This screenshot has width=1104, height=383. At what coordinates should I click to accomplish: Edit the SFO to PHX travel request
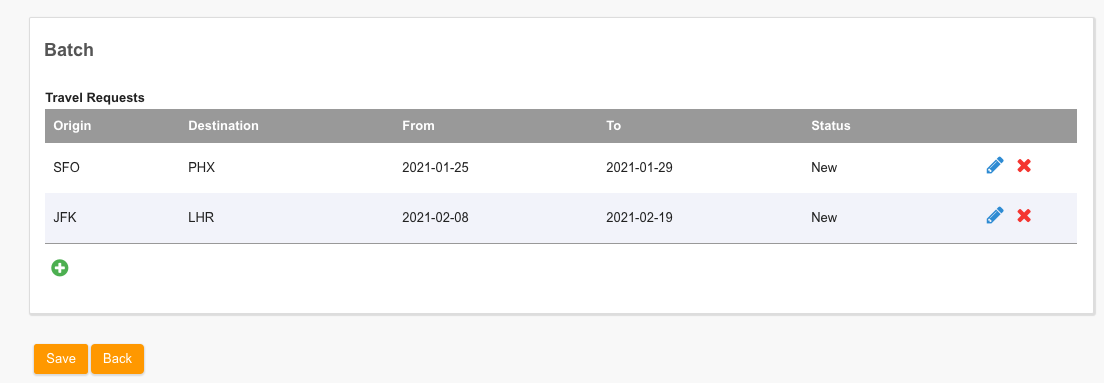point(994,166)
